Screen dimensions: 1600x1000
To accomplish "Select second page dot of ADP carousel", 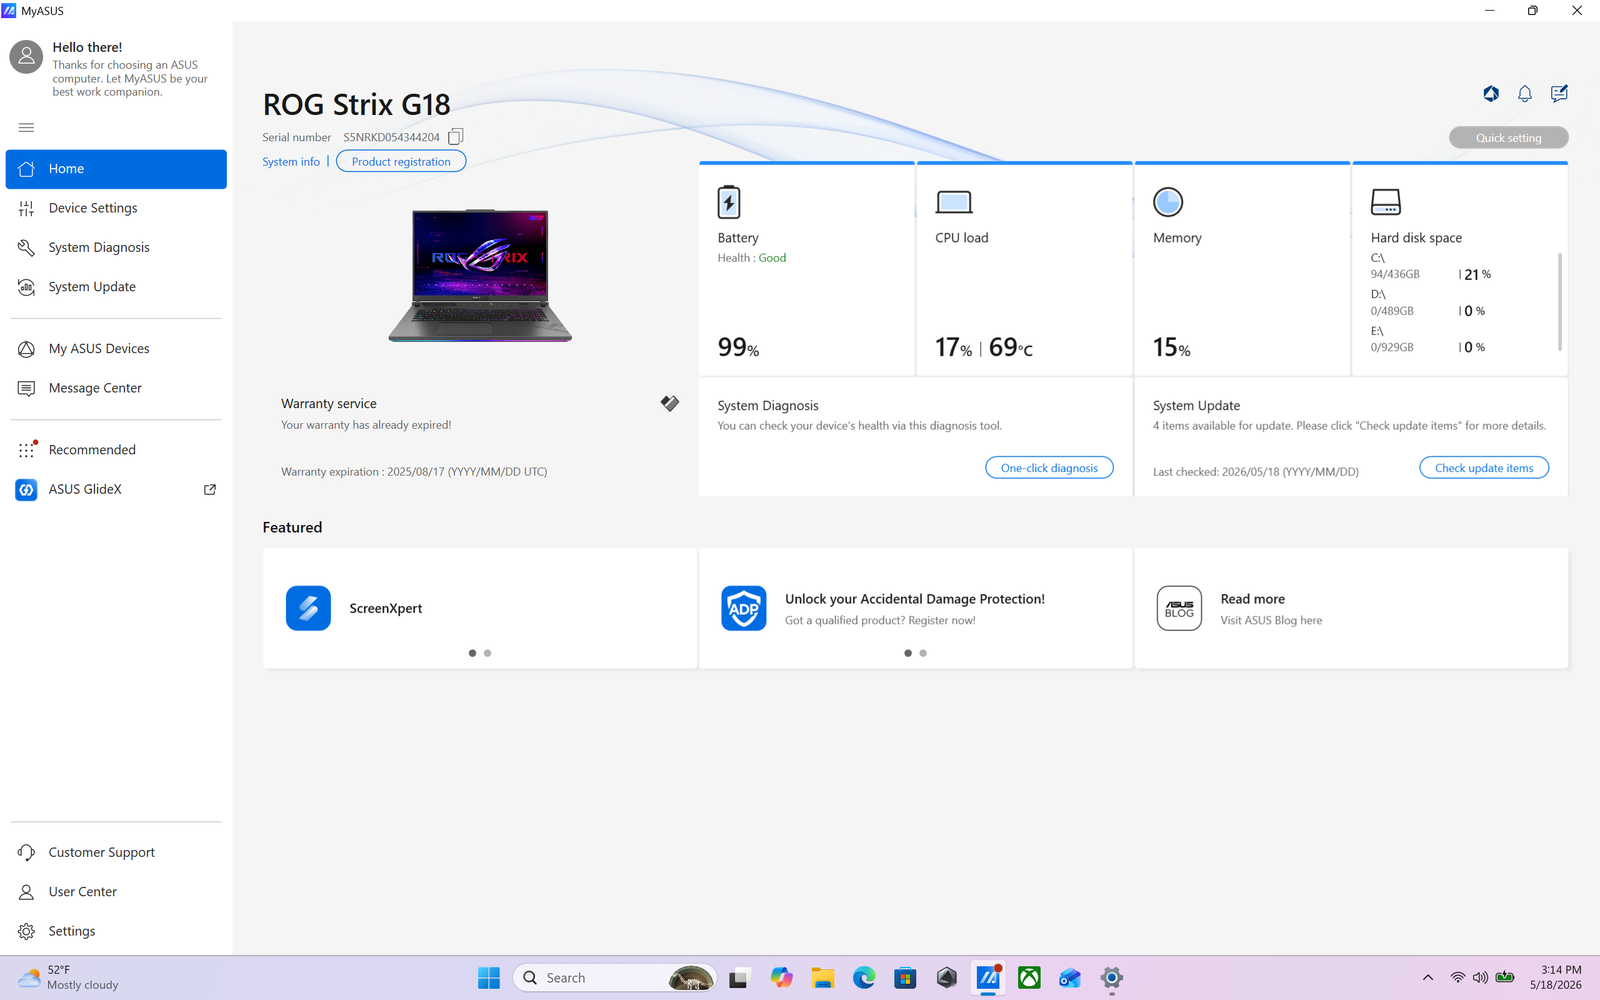I will [923, 653].
